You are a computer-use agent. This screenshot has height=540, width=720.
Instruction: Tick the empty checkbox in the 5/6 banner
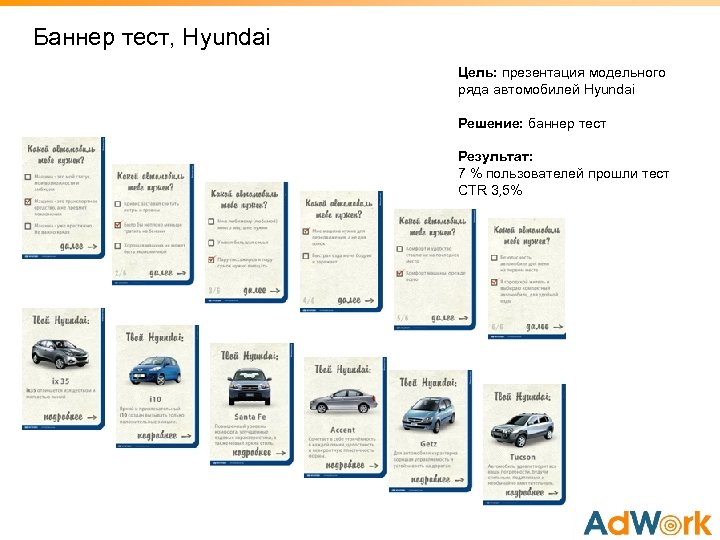coord(399,249)
